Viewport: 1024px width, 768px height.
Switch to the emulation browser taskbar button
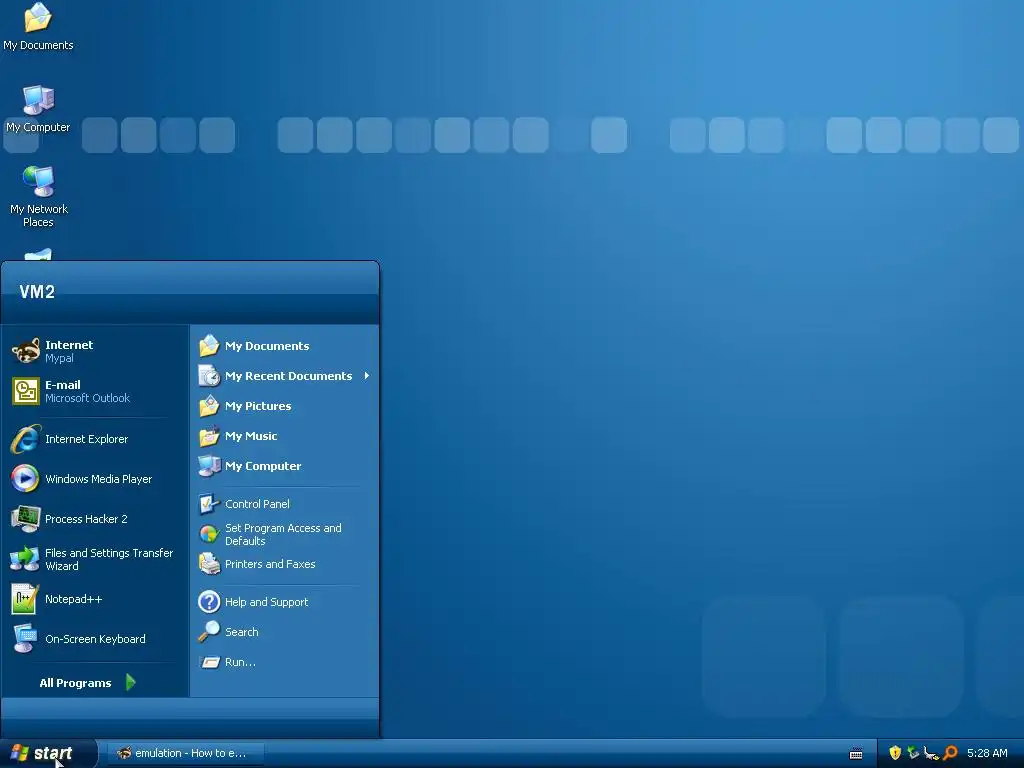pos(186,754)
